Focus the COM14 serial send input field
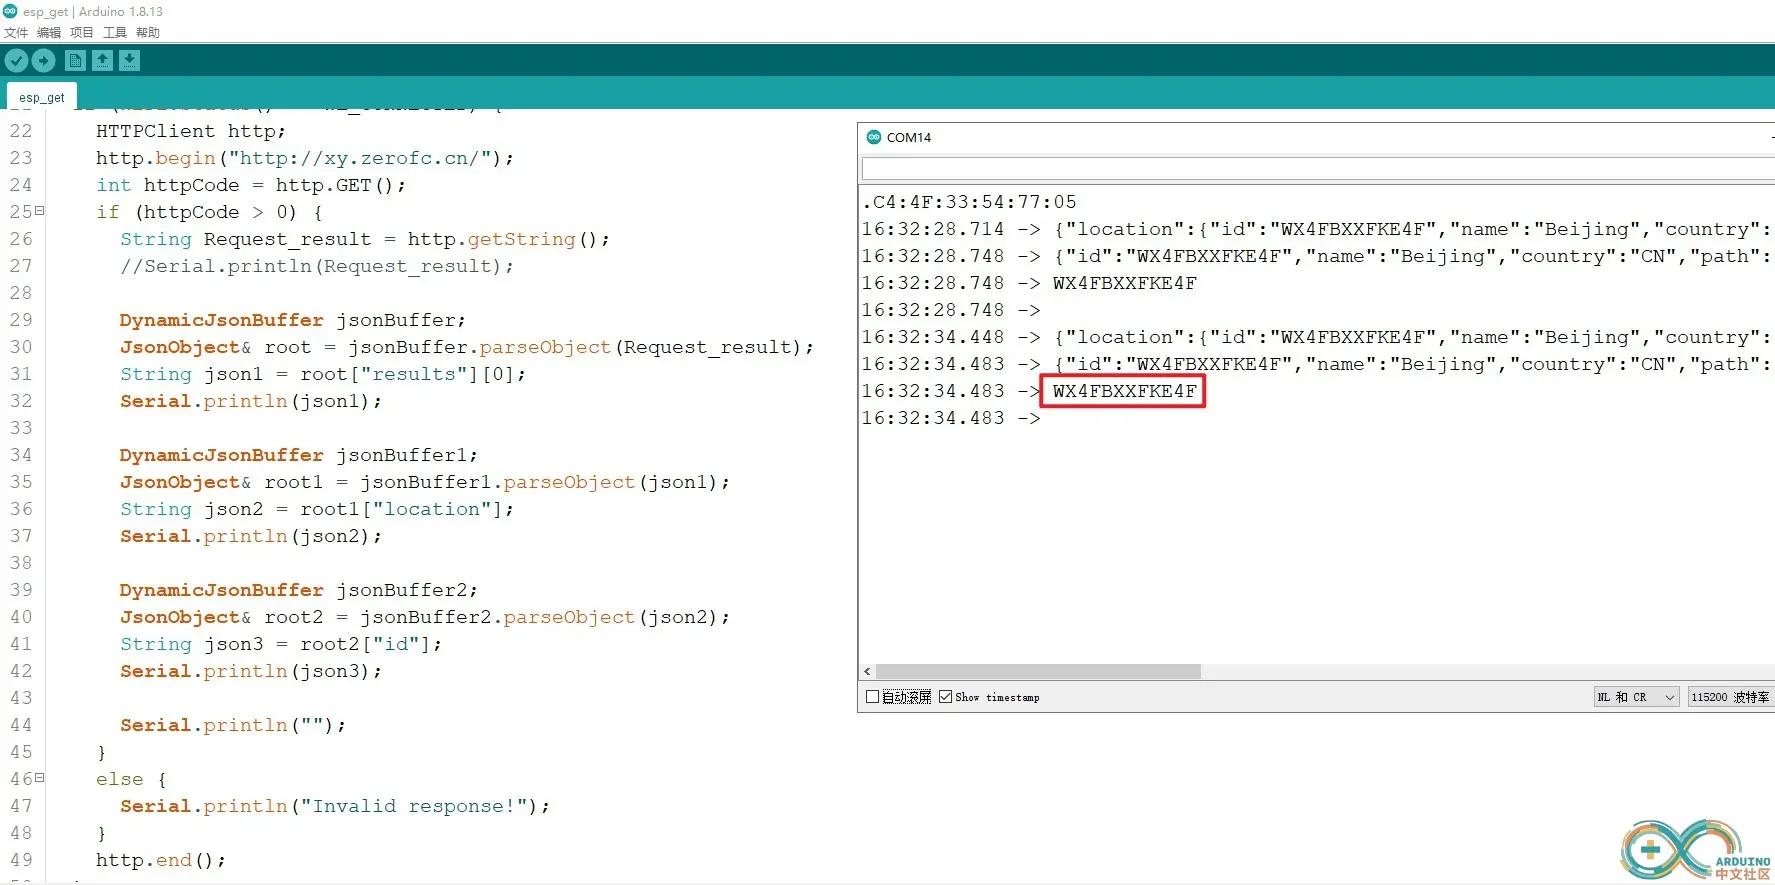Viewport: 1775px width, 885px height. coord(1318,169)
